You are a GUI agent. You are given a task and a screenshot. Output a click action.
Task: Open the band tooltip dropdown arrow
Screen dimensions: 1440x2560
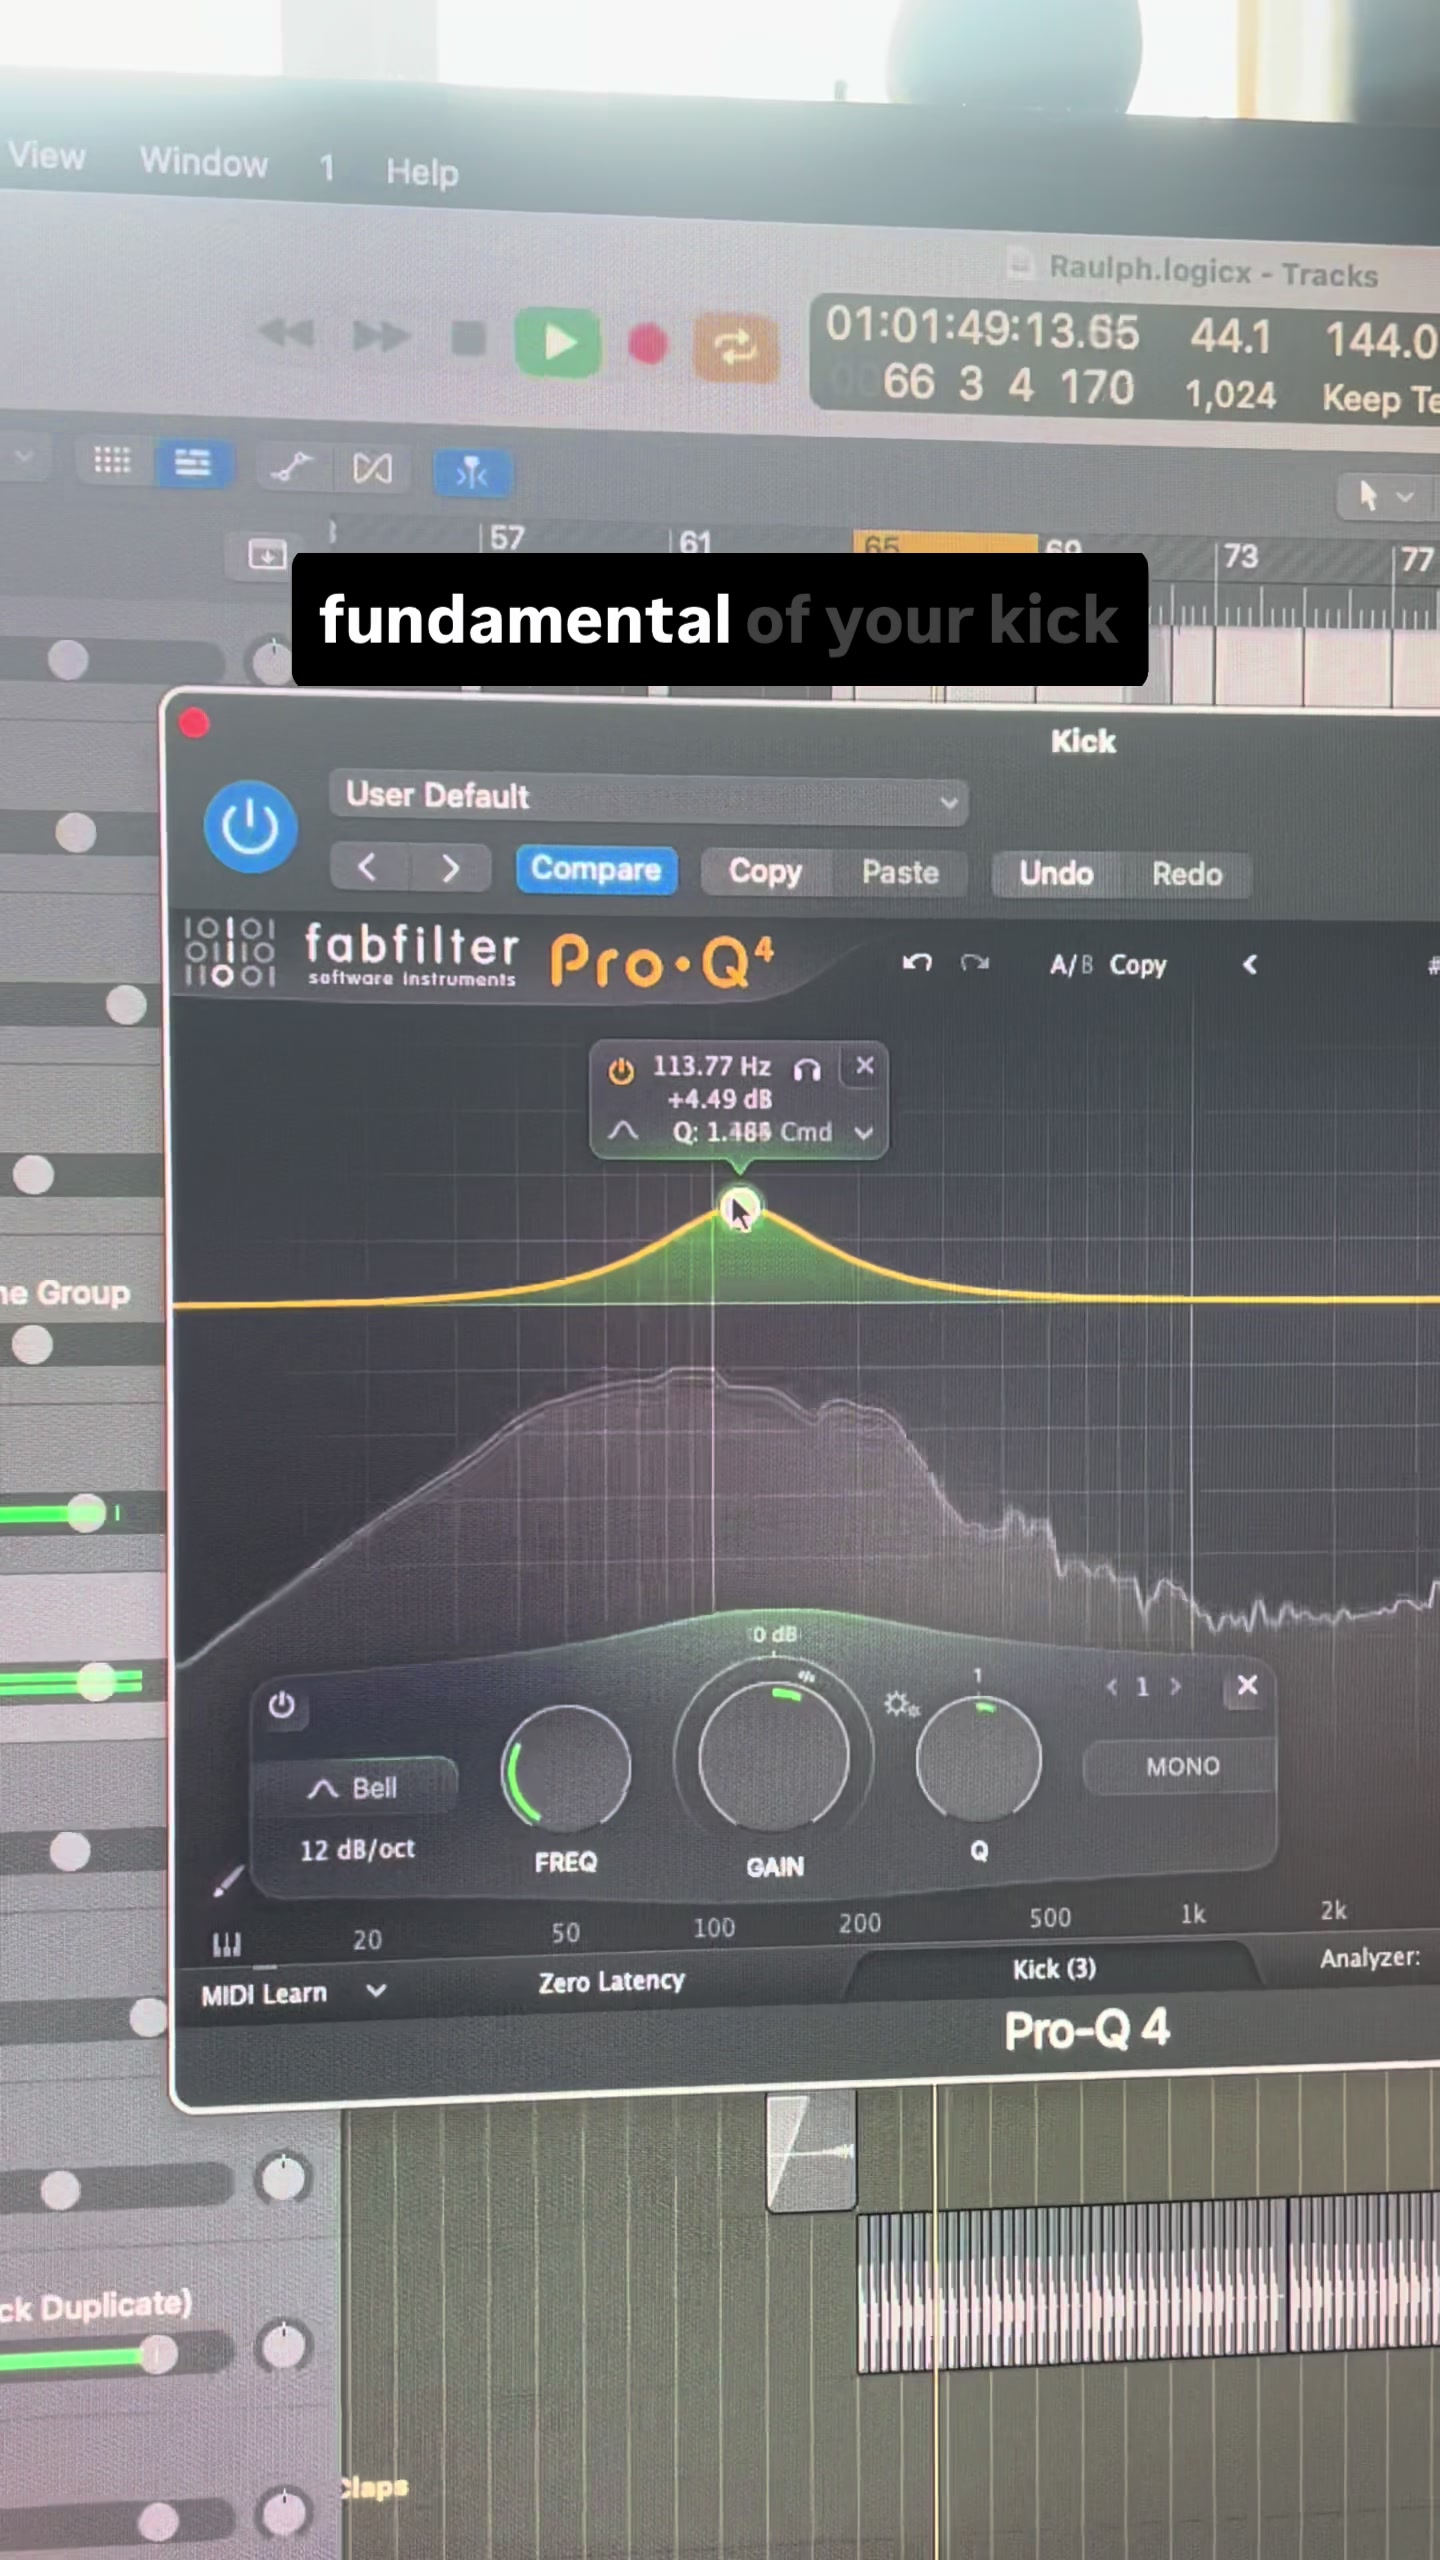click(864, 1133)
